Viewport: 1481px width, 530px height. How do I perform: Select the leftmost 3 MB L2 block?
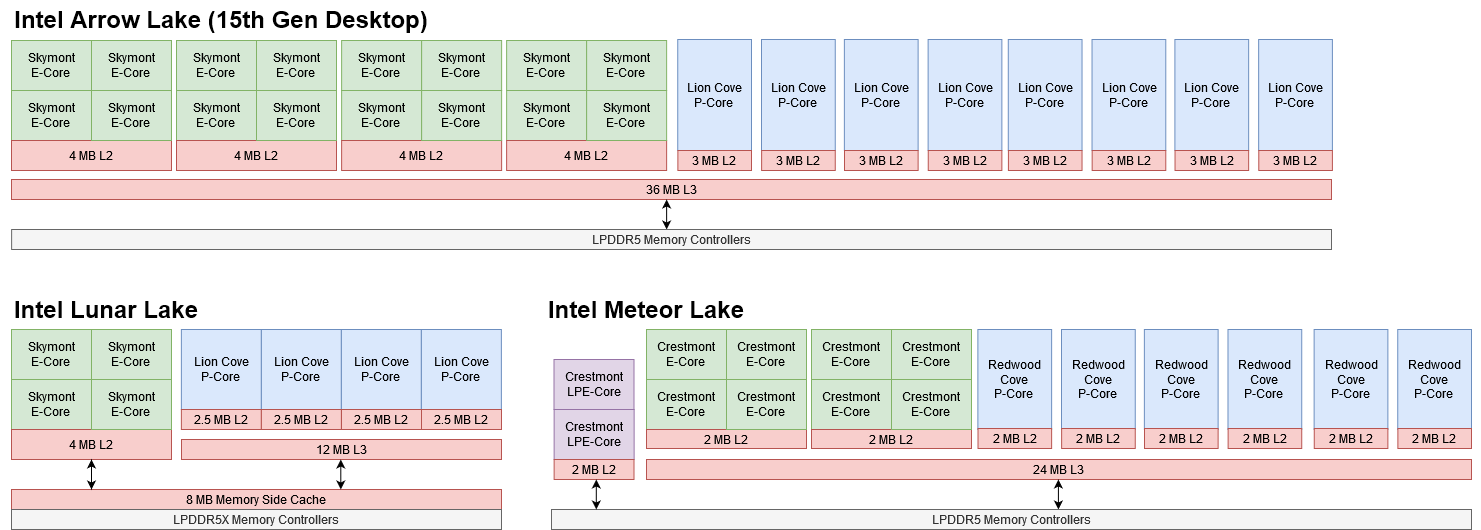(x=714, y=160)
